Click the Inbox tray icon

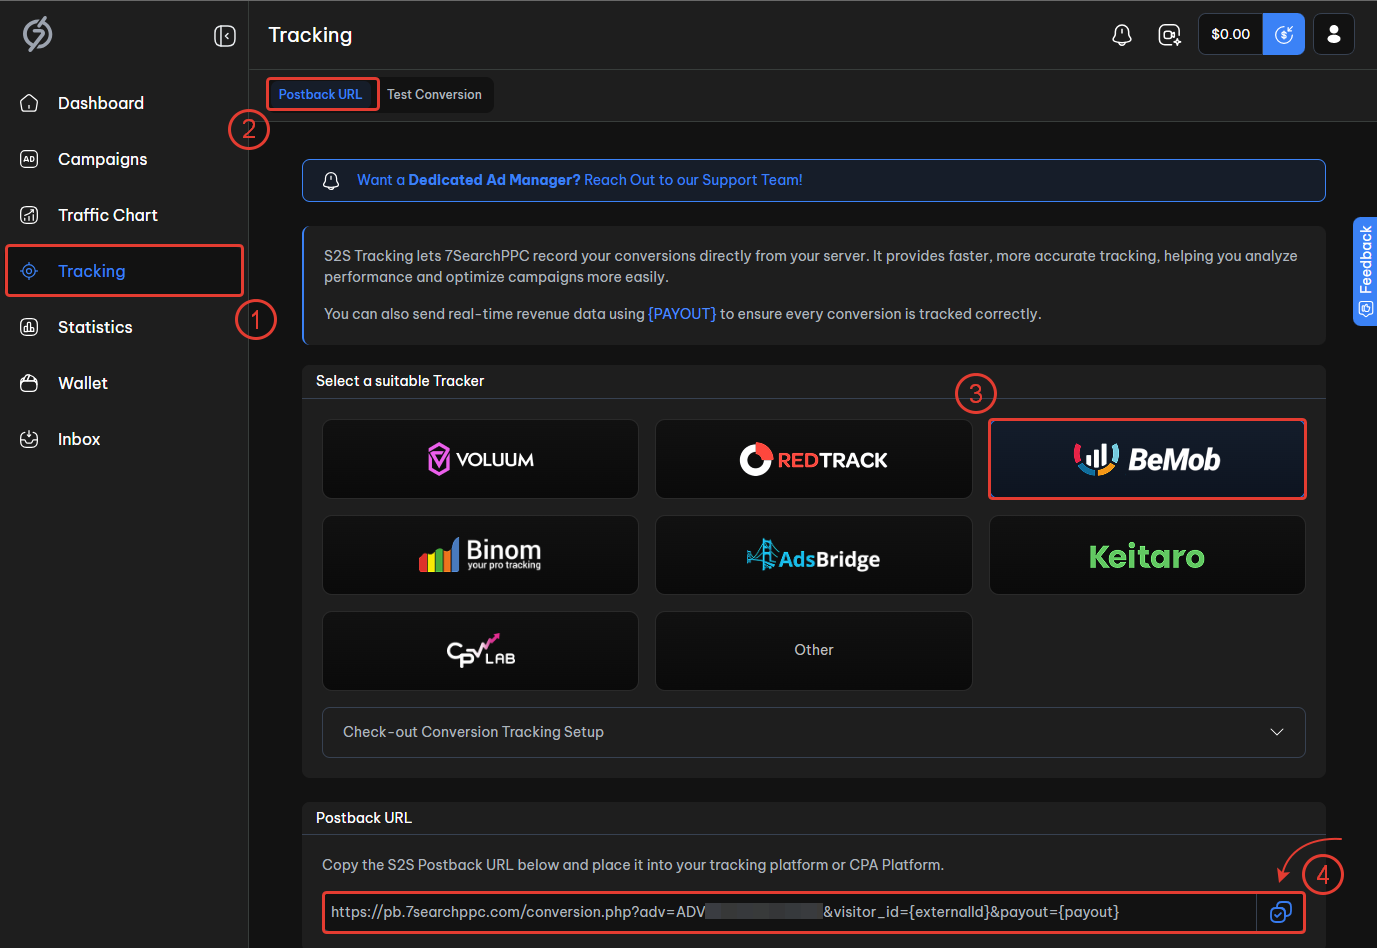29,439
